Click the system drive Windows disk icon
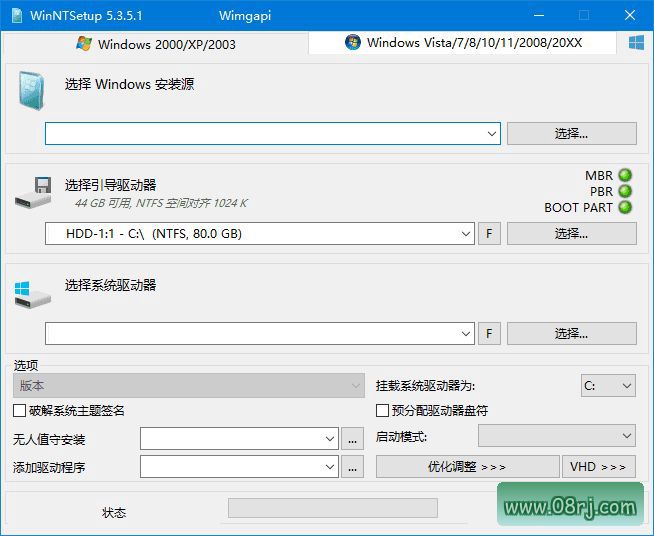Screen dimensions: 654x536 pos(33,295)
